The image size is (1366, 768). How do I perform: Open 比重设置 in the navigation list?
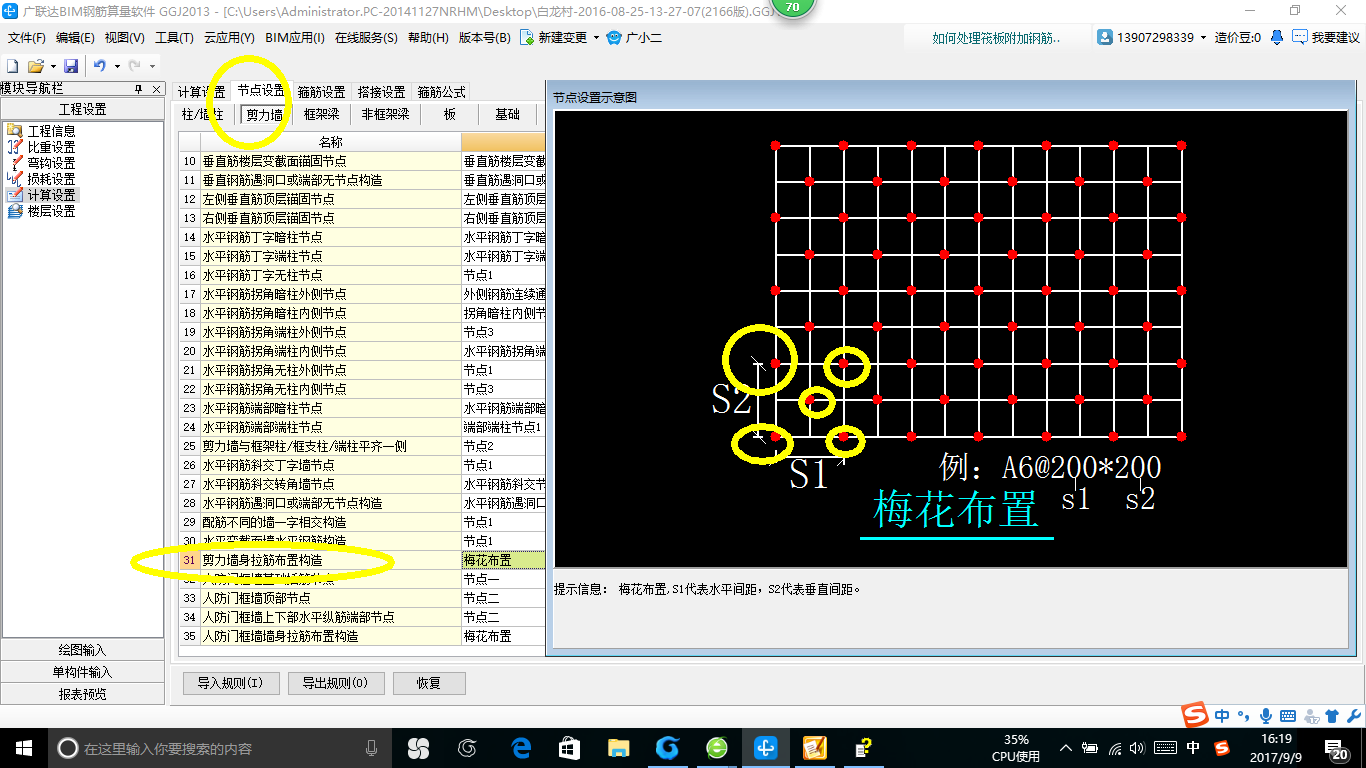click(x=41, y=147)
